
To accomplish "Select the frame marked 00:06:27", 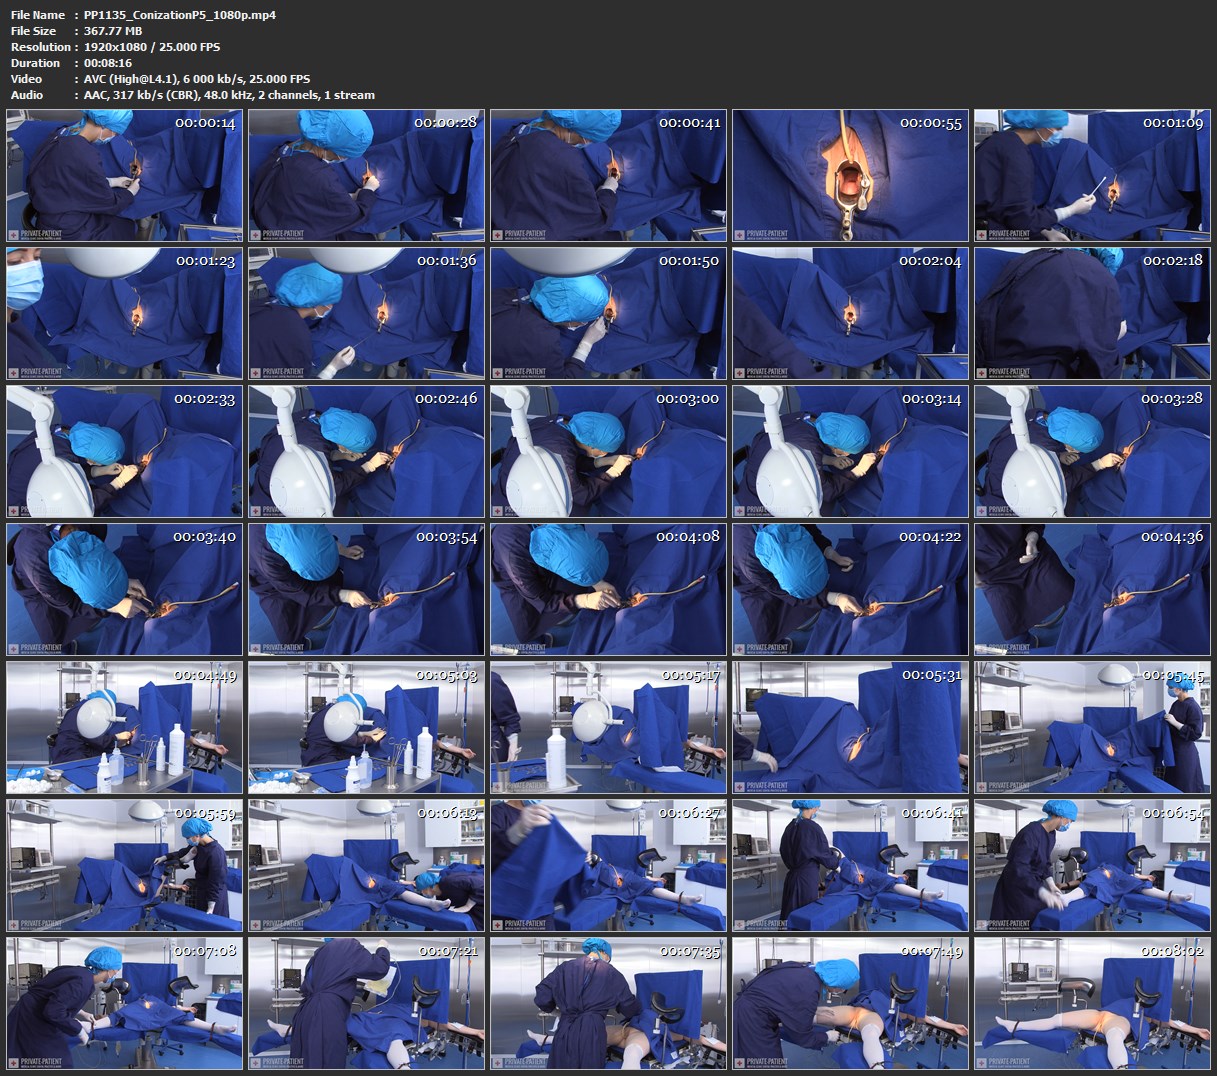I will click(x=608, y=865).
